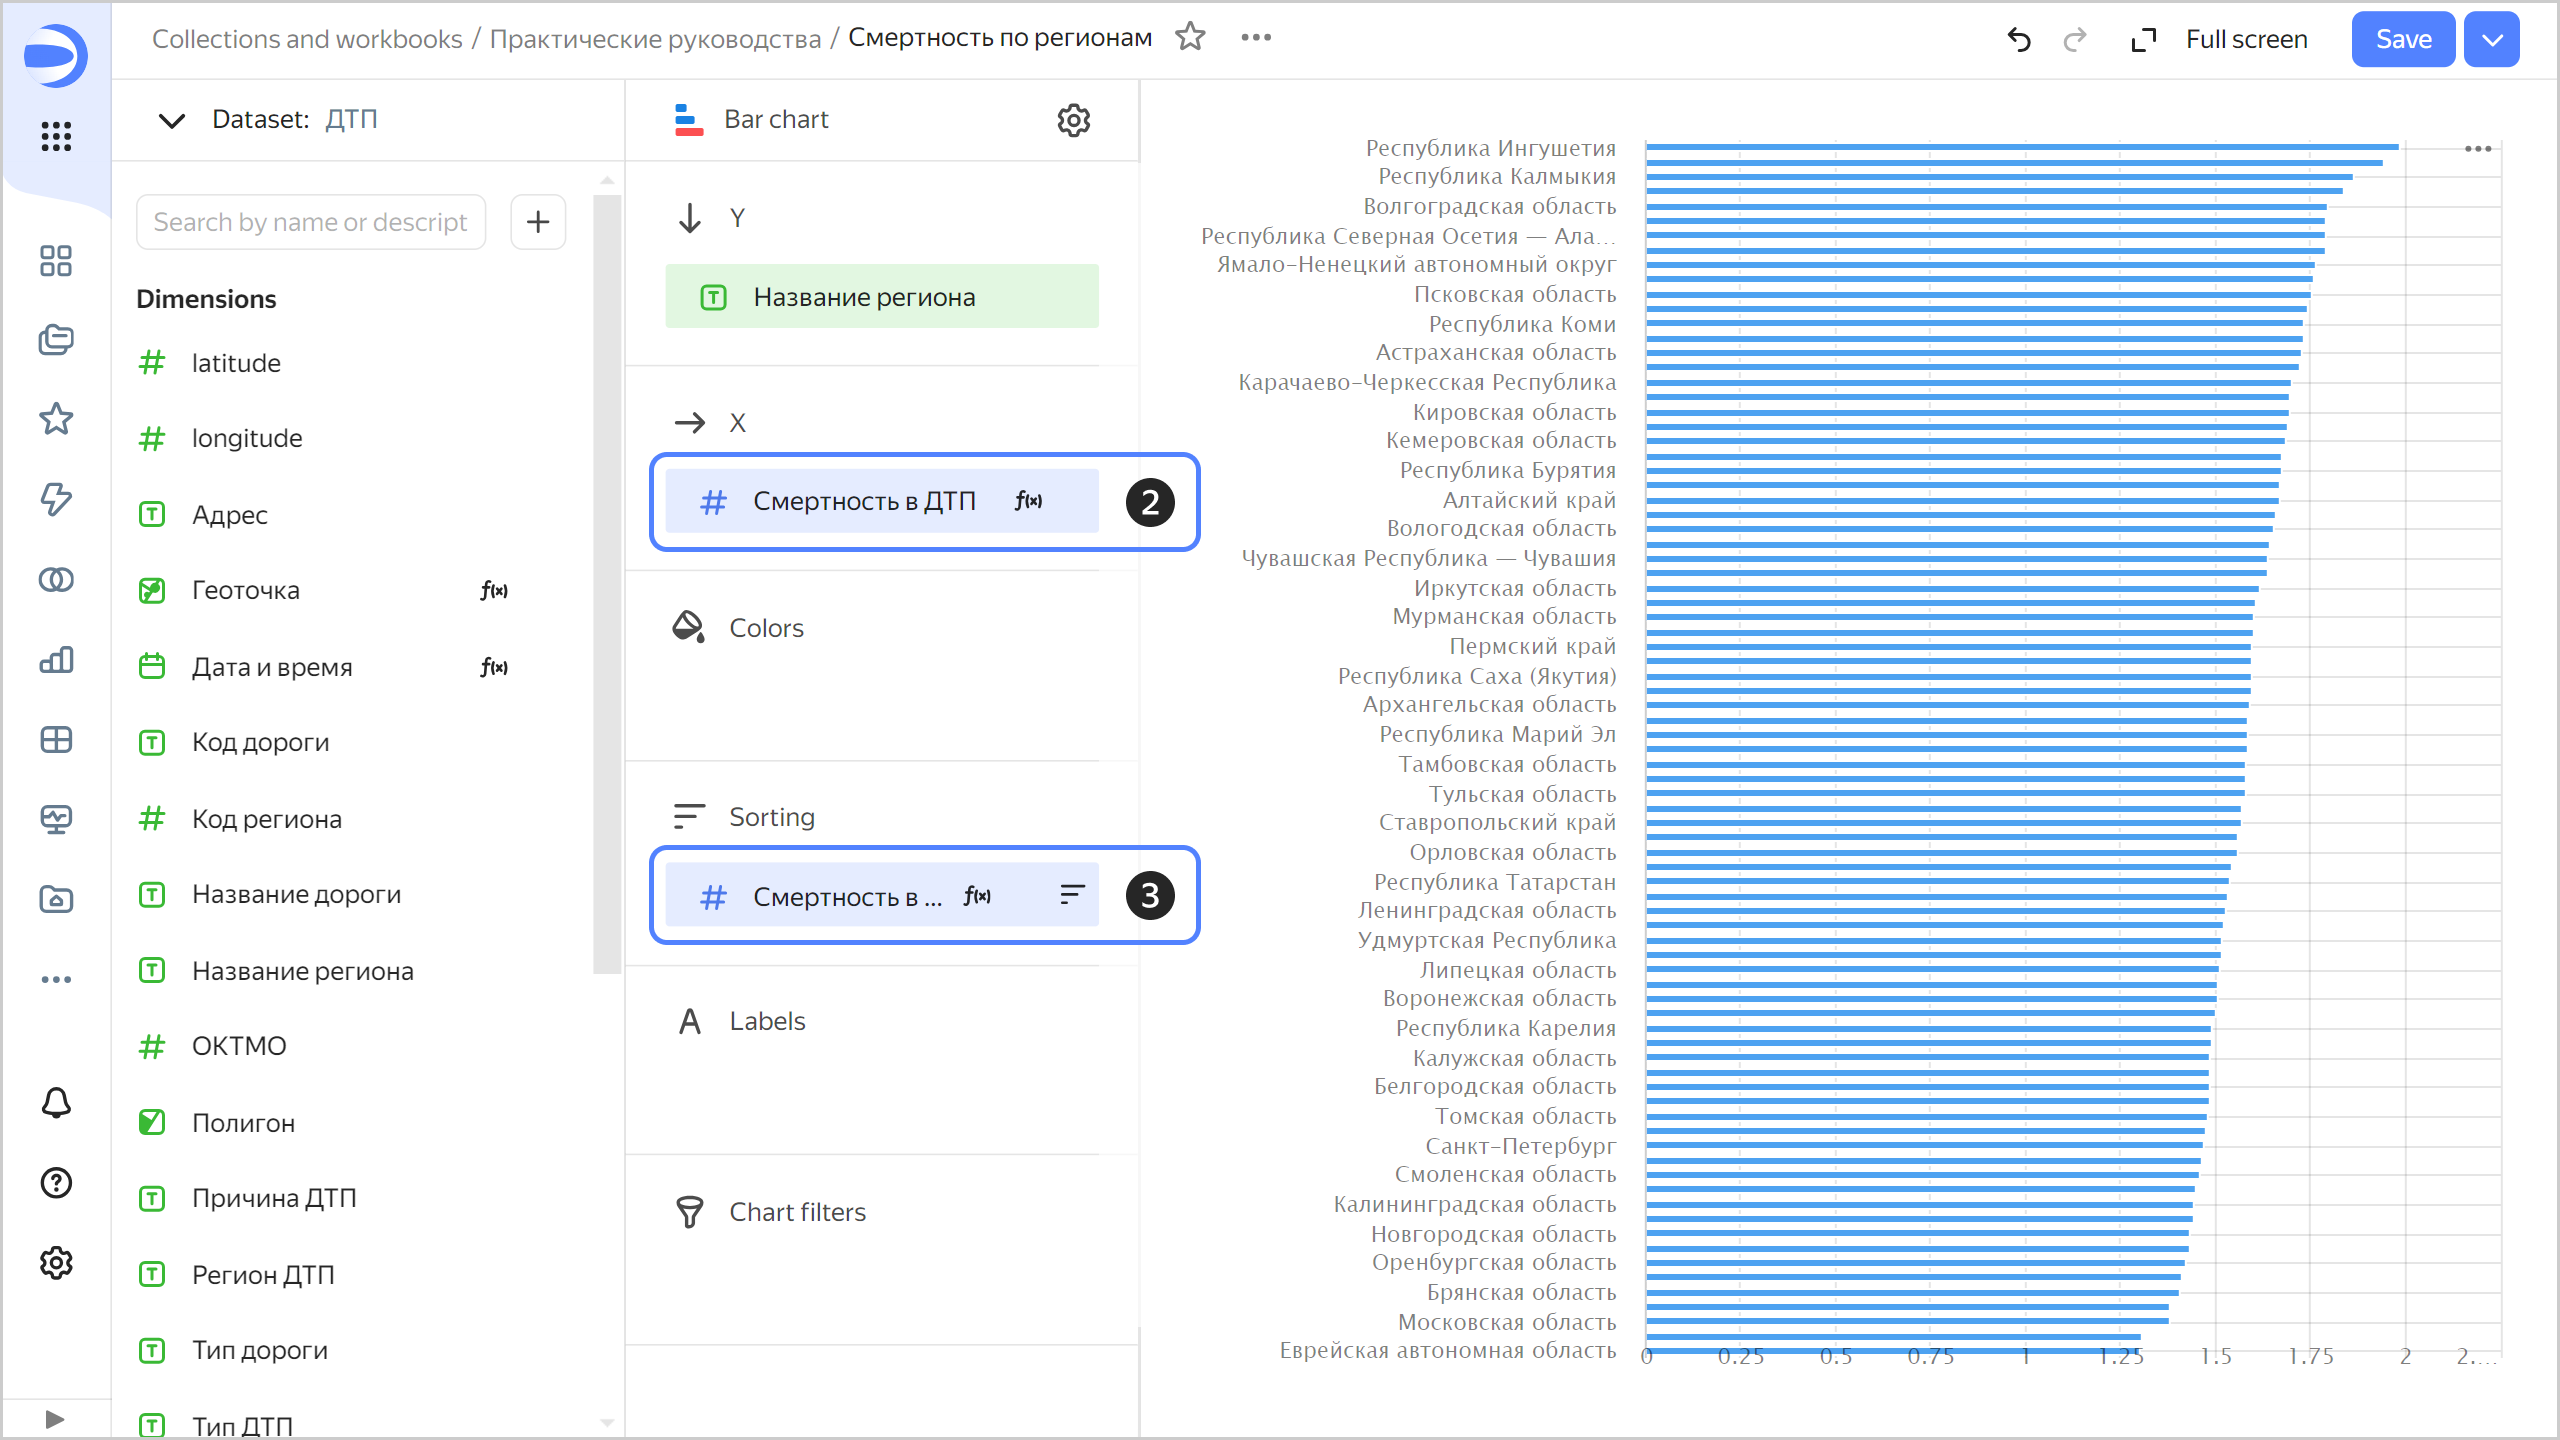The width and height of the screenshot is (2560, 1440).
Task: Open chart three-dot menu near bars
Action: [x=2477, y=149]
